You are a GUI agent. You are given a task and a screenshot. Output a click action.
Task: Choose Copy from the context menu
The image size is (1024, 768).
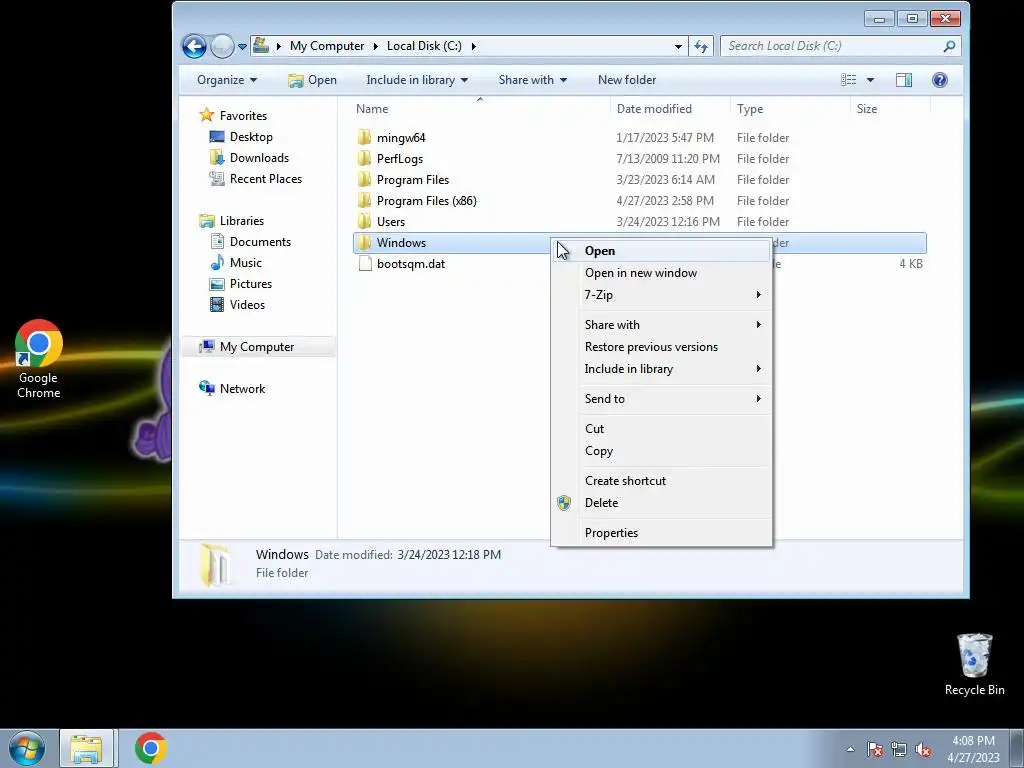point(662,451)
